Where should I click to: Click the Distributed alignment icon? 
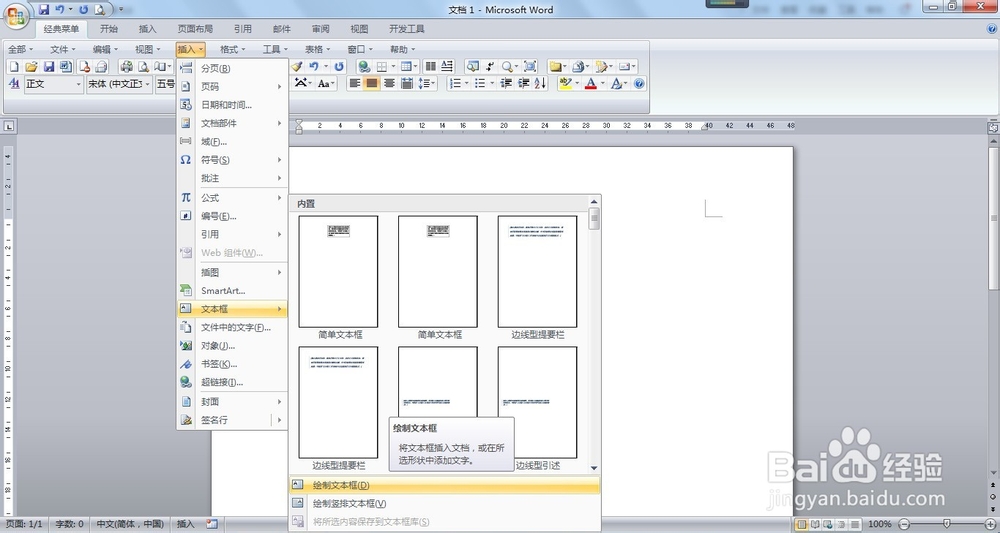point(406,84)
